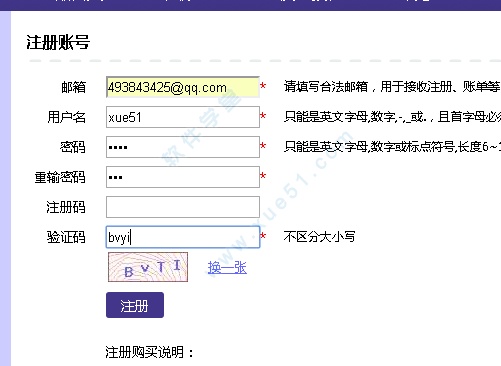
Task: Click the password rule hint mentioning 标点符号
Action: 392,147
